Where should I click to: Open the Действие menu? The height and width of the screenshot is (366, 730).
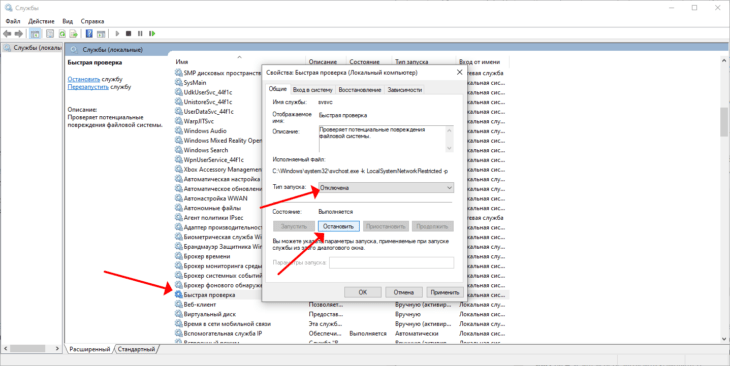click(x=41, y=21)
